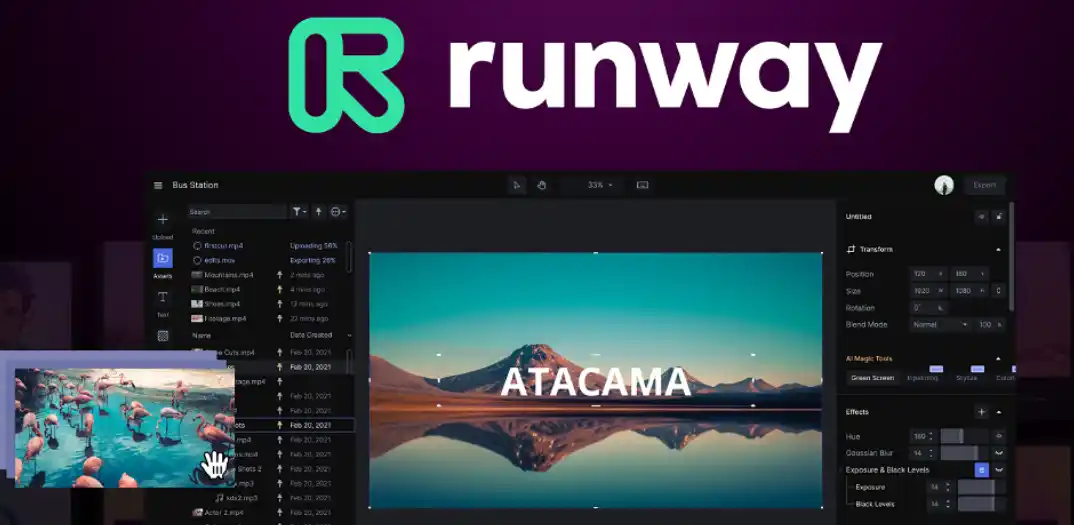Click the Upload plus icon in sidebar
The image size is (1074, 525).
162,220
